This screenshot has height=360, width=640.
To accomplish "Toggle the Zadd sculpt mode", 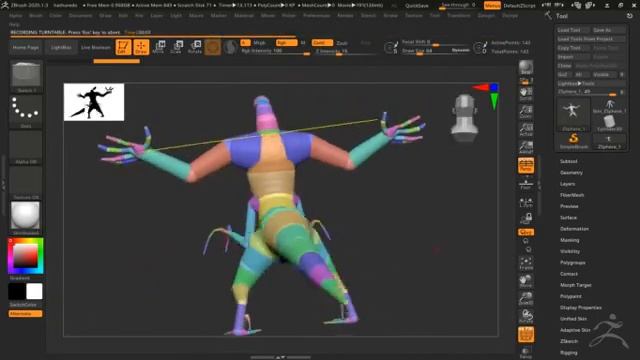I will 322,42.
